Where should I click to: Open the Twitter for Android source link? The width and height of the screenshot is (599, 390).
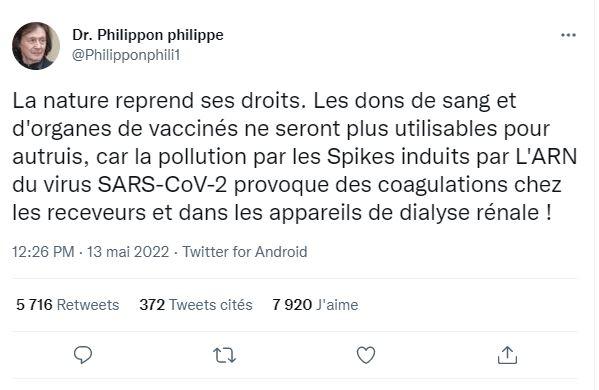(x=244, y=252)
